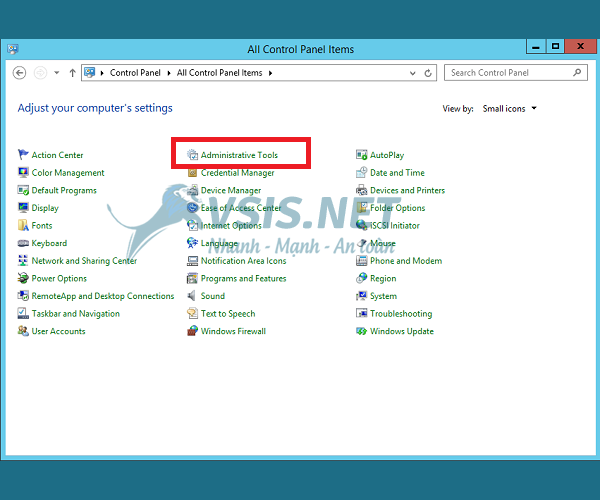Expand the address bar history dropdown
Image resolution: width=600 pixels, height=500 pixels.
[x=412, y=73]
